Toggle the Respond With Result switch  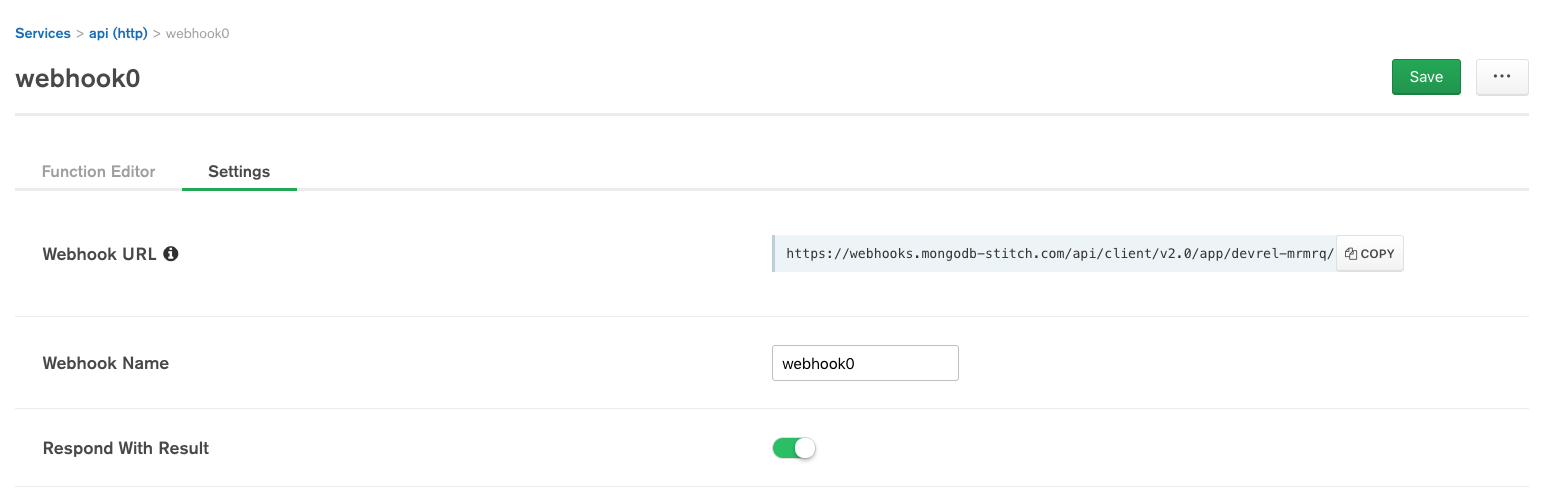tap(794, 448)
